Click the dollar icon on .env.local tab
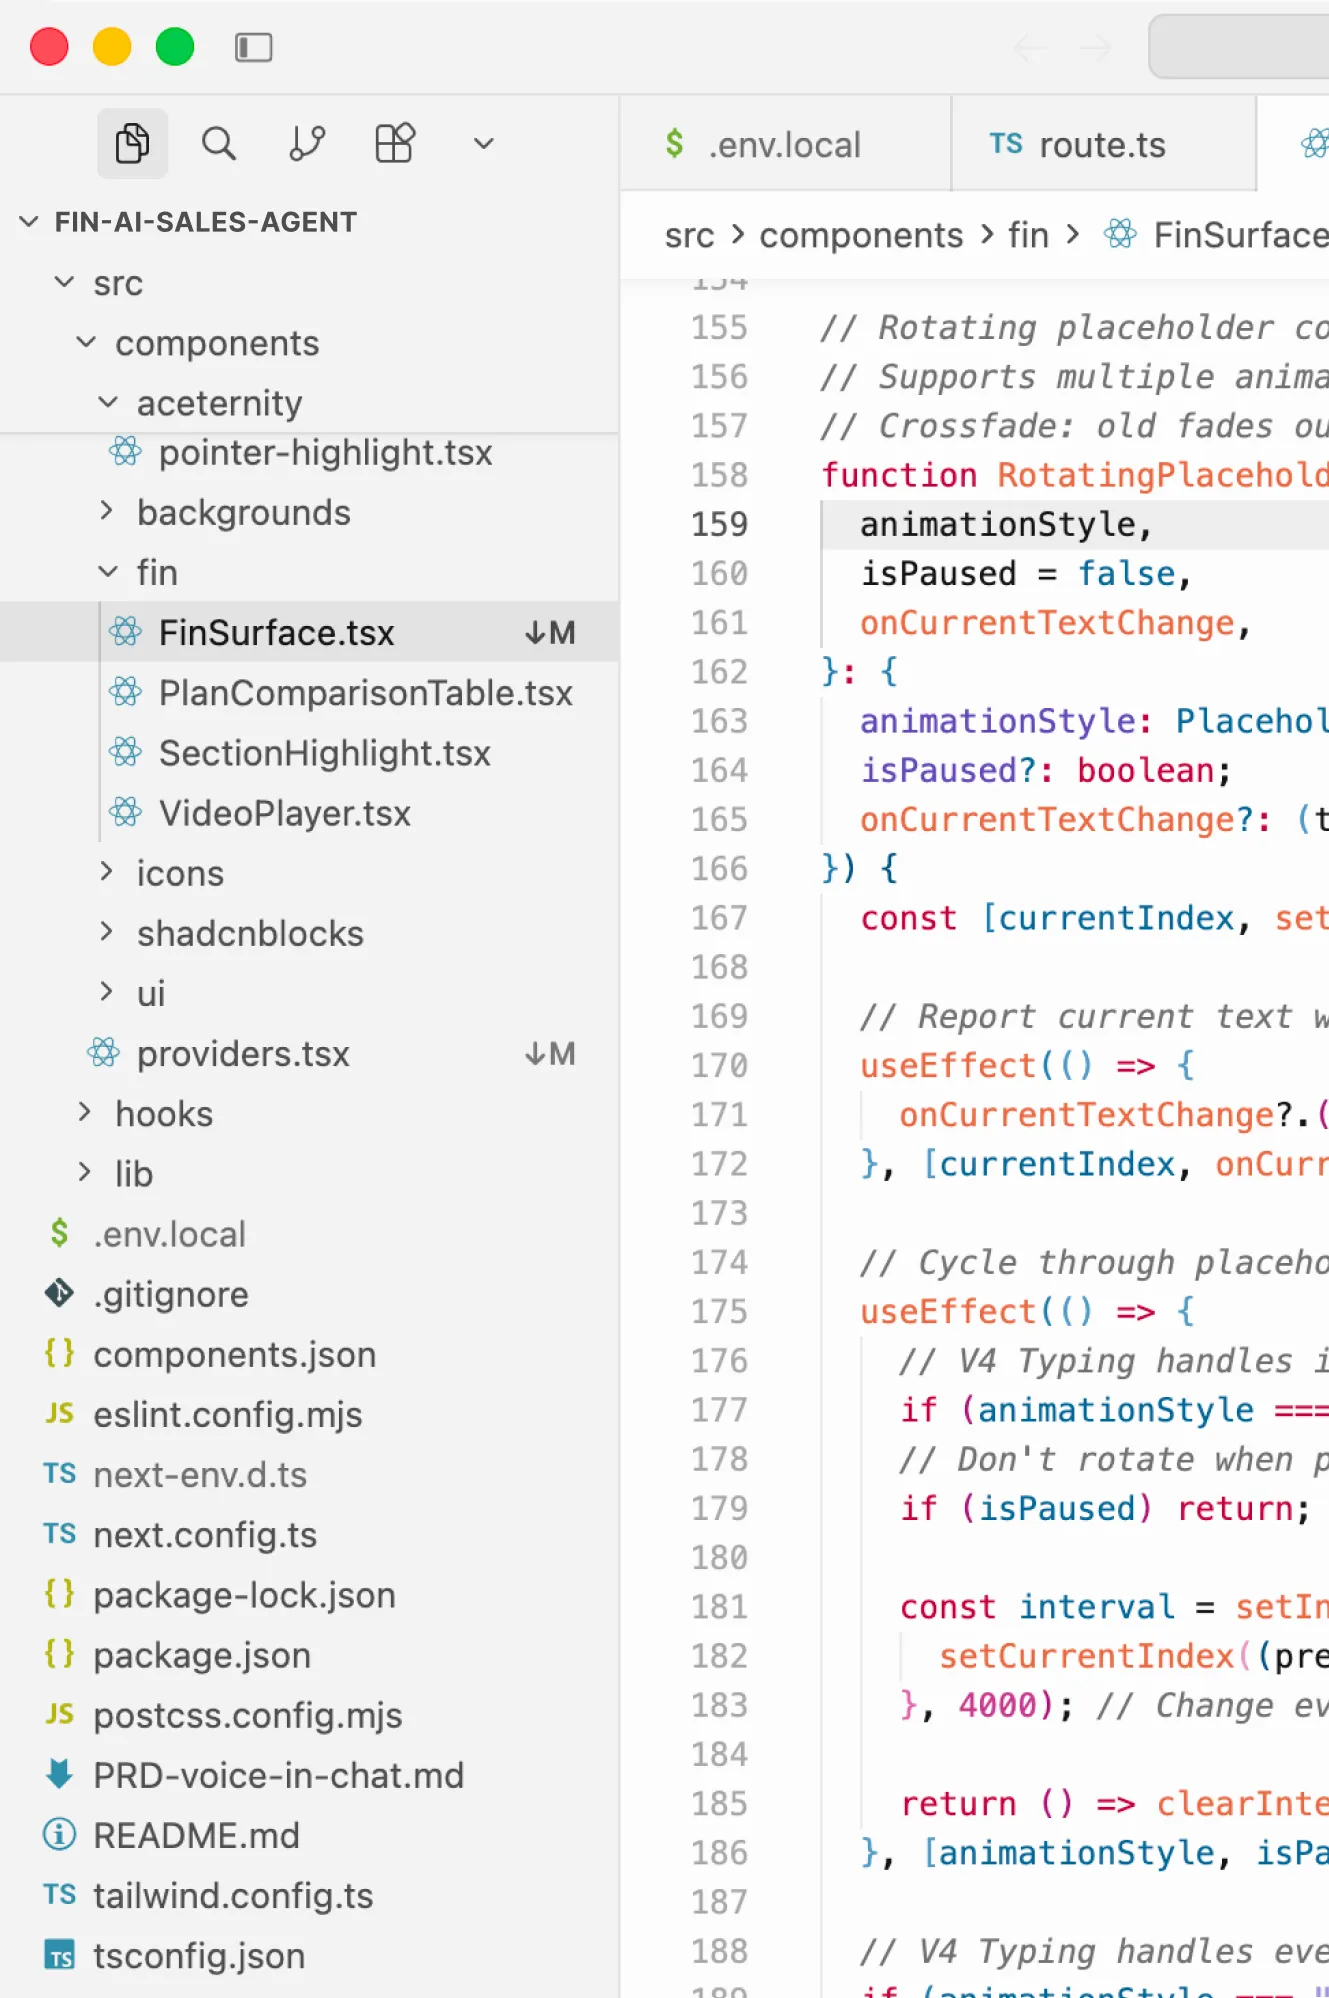The height and width of the screenshot is (1998, 1329). pyautogui.click(x=675, y=144)
